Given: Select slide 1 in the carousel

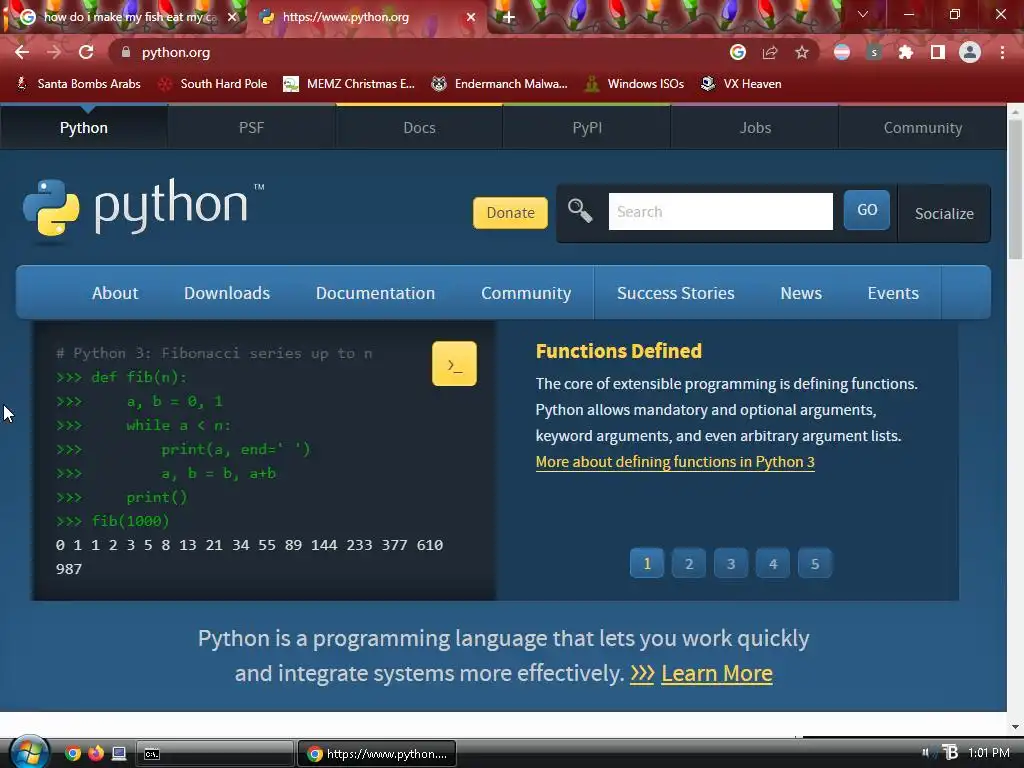Looking at the screenshot, I should coord(647,563).
